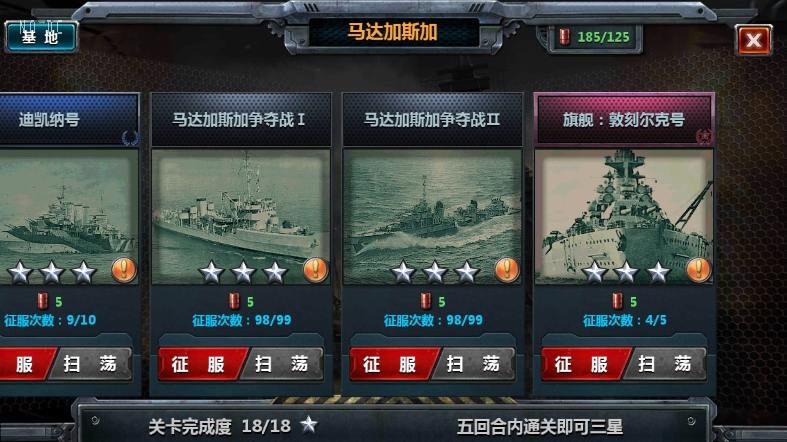Close the 马达加斯加 stage window

pos(753,40)
